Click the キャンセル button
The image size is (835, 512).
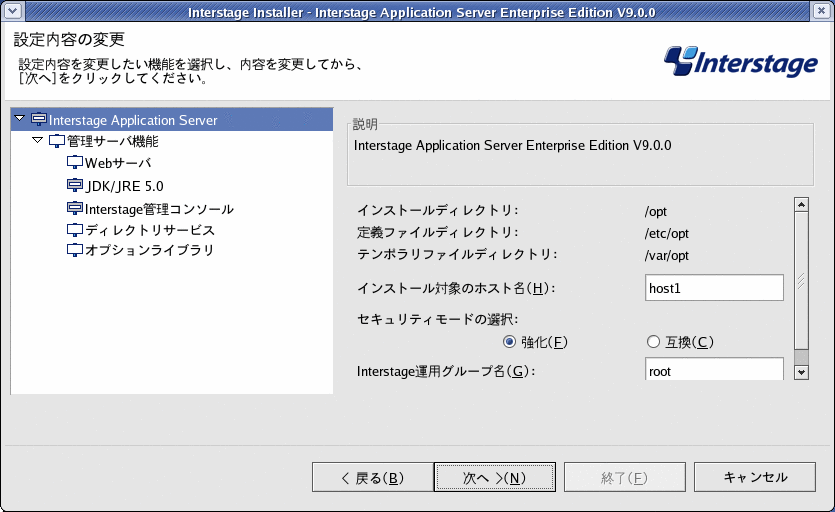tap(755, 477)
